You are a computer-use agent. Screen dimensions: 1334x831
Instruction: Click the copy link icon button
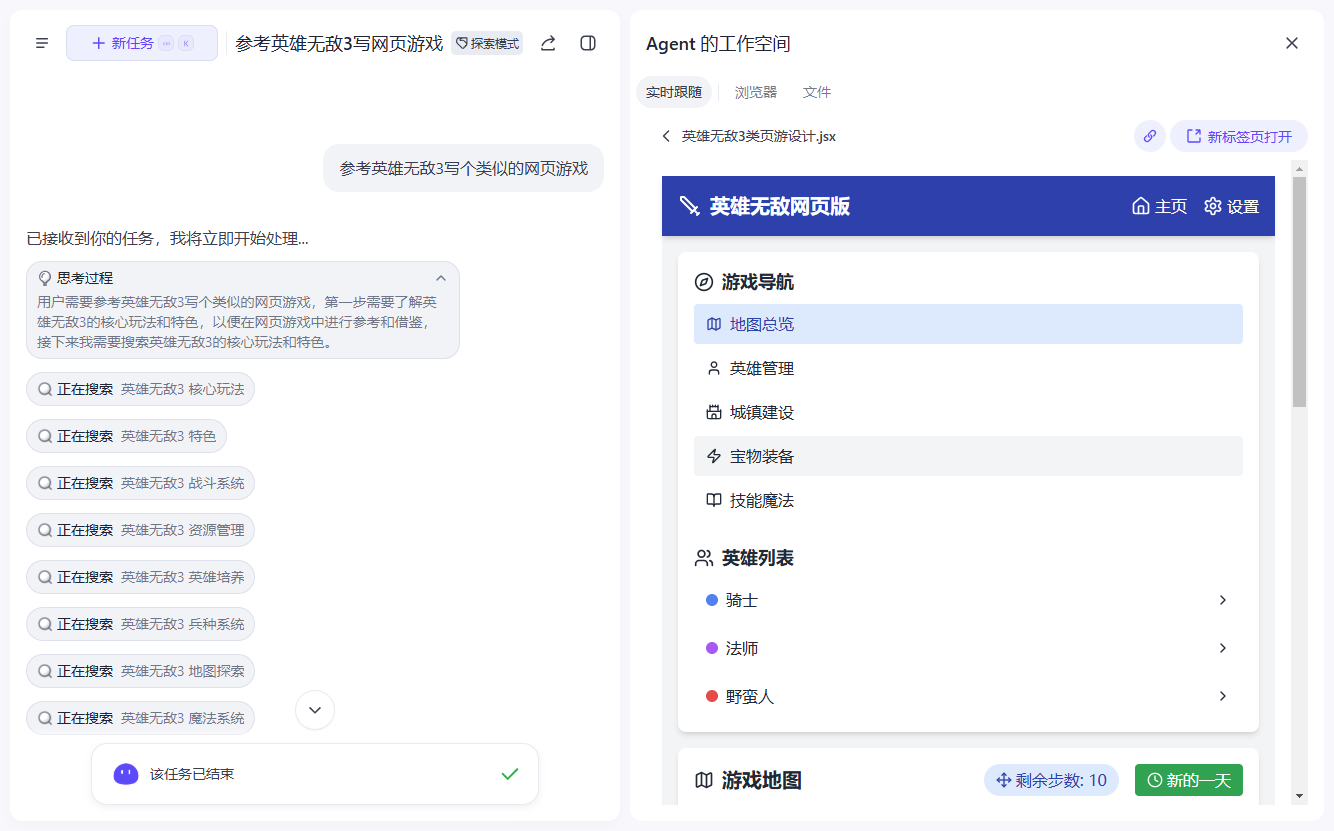click(1150, 136)
